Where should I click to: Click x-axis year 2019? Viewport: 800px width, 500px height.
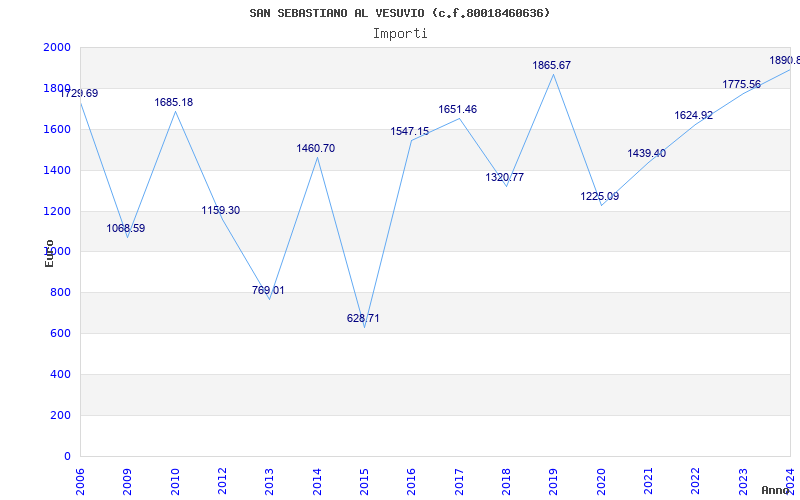(x=554, y=481)
